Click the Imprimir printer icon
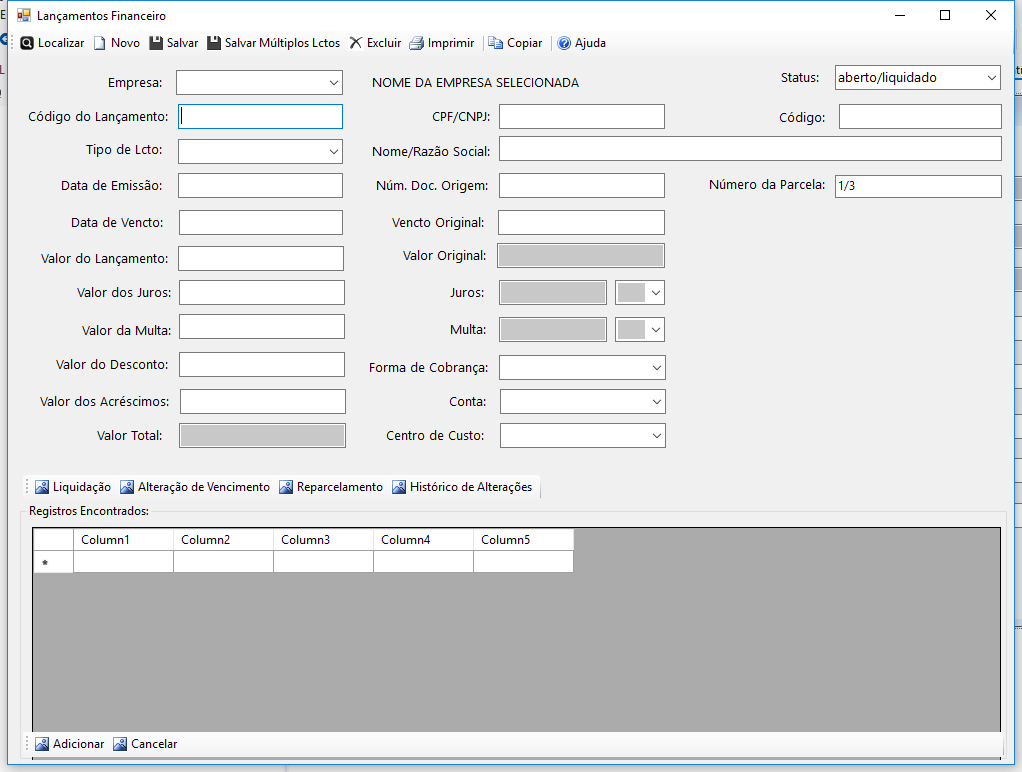Image resolution: width=1022 pixels, height=772 pixels. [x=416, y=43]
